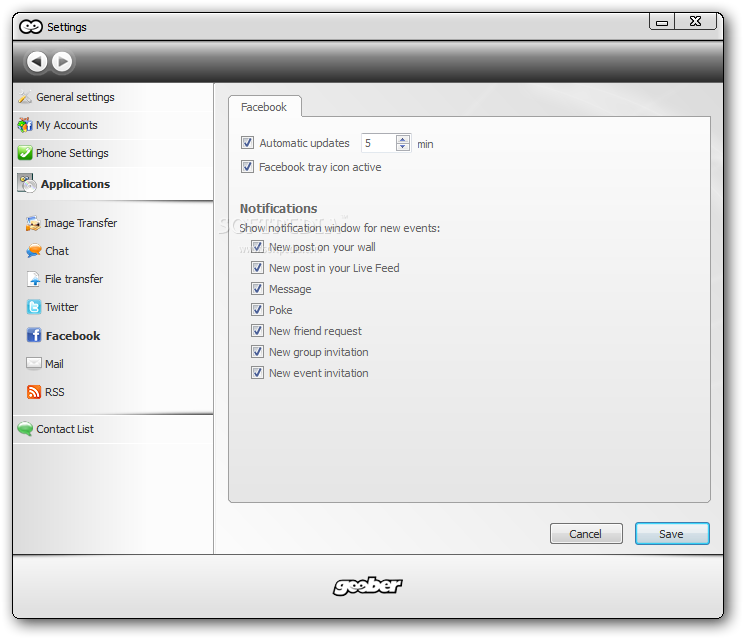
Task: Open Contact List settings
Action: pos(113,429)
